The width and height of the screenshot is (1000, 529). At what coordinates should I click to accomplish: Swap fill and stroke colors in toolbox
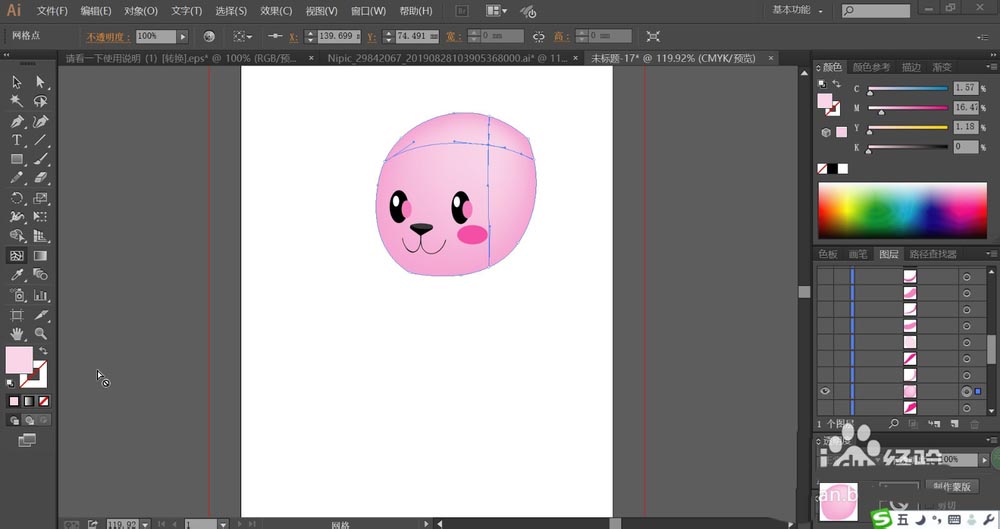[43, 351]
